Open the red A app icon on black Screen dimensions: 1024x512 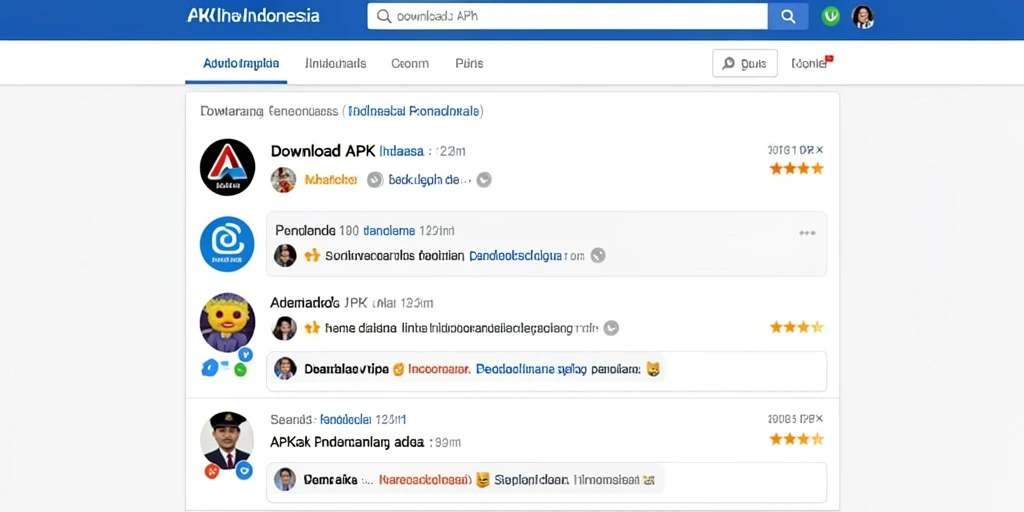pos(227,167)
